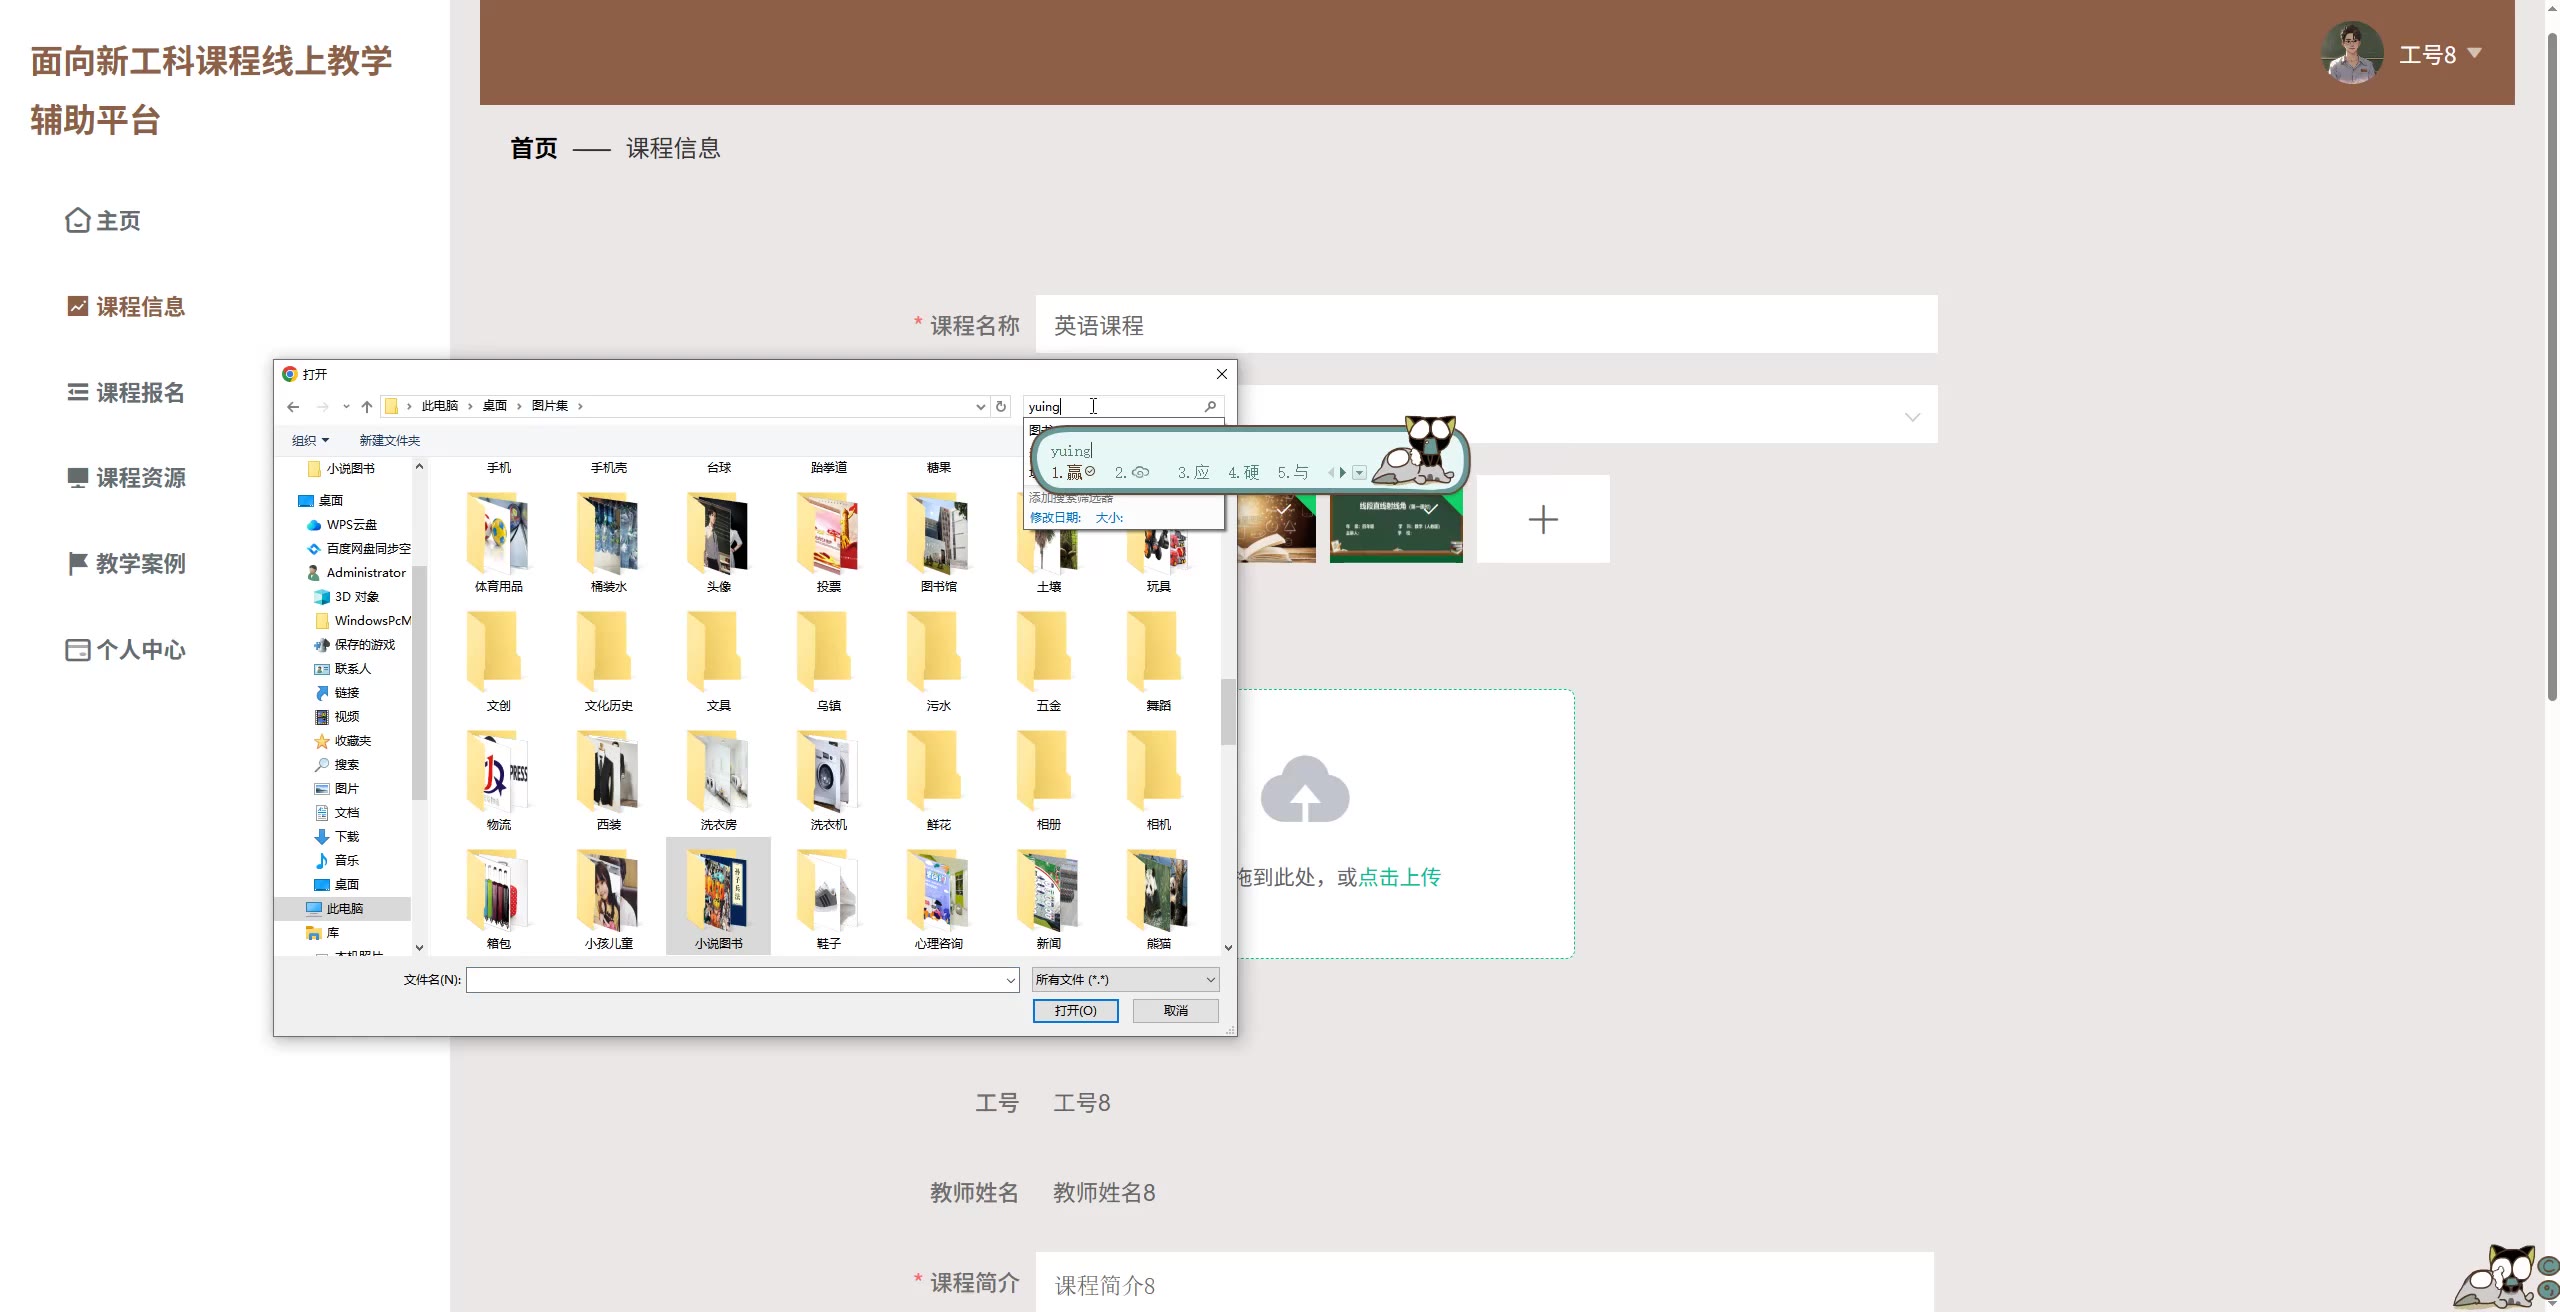Click the file list vertical scrollbar
The height and width of the screenshot is (1312, 2560).
(1228, 712)
